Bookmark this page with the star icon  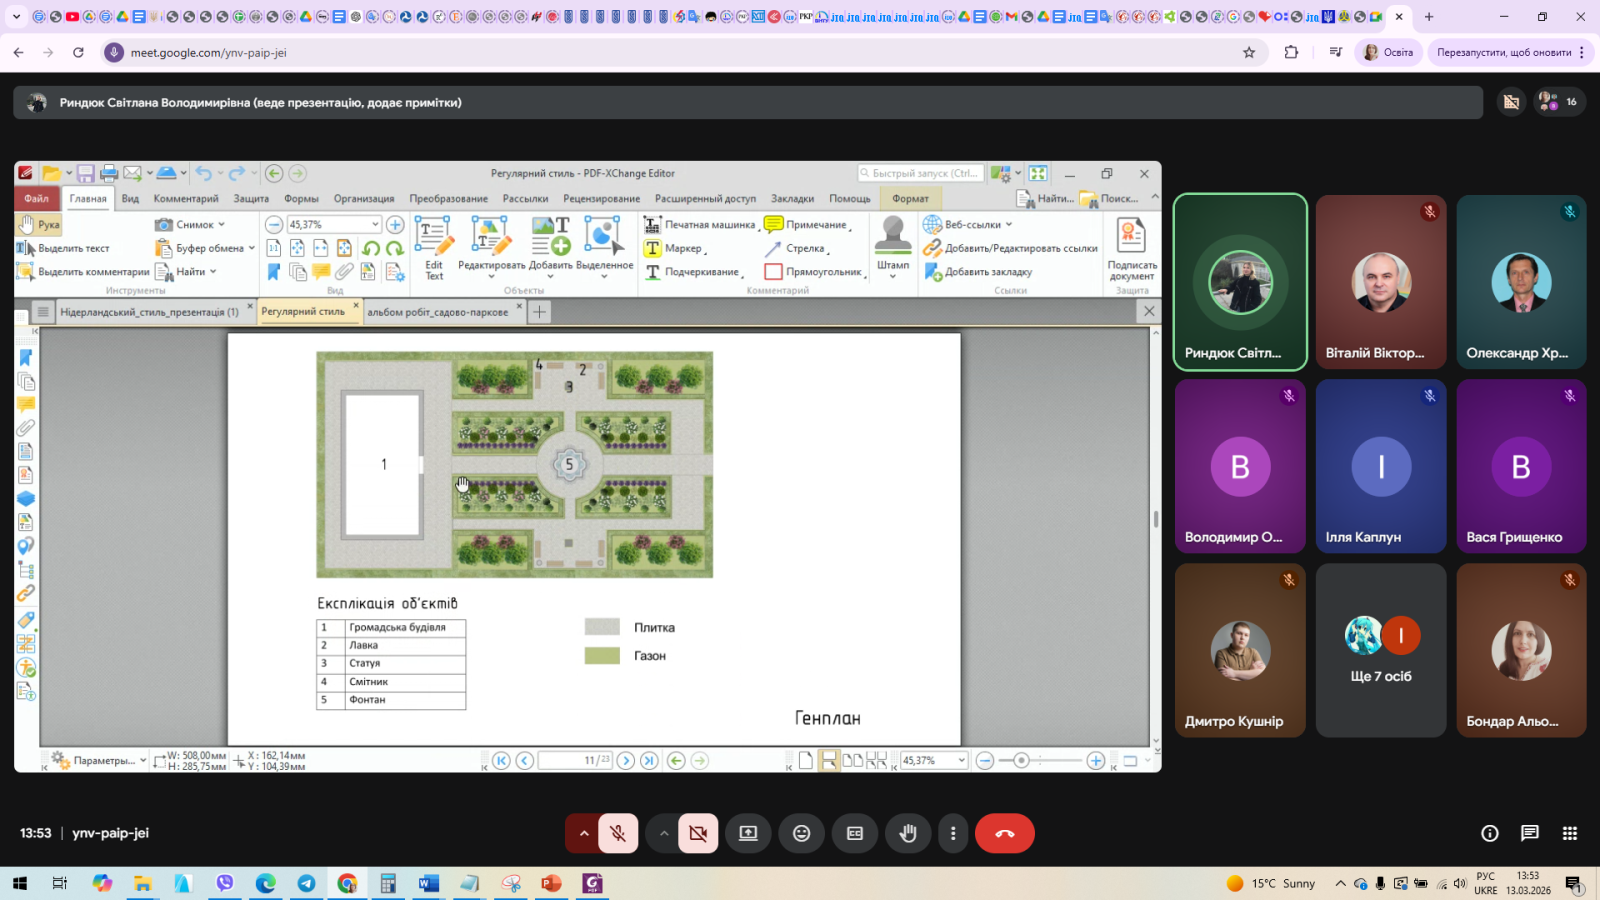coord(1249,52)
